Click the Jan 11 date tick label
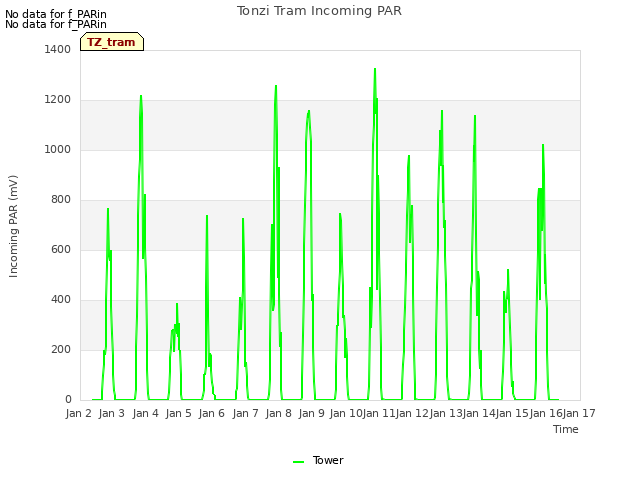The image size is (640, 480). 379,413
